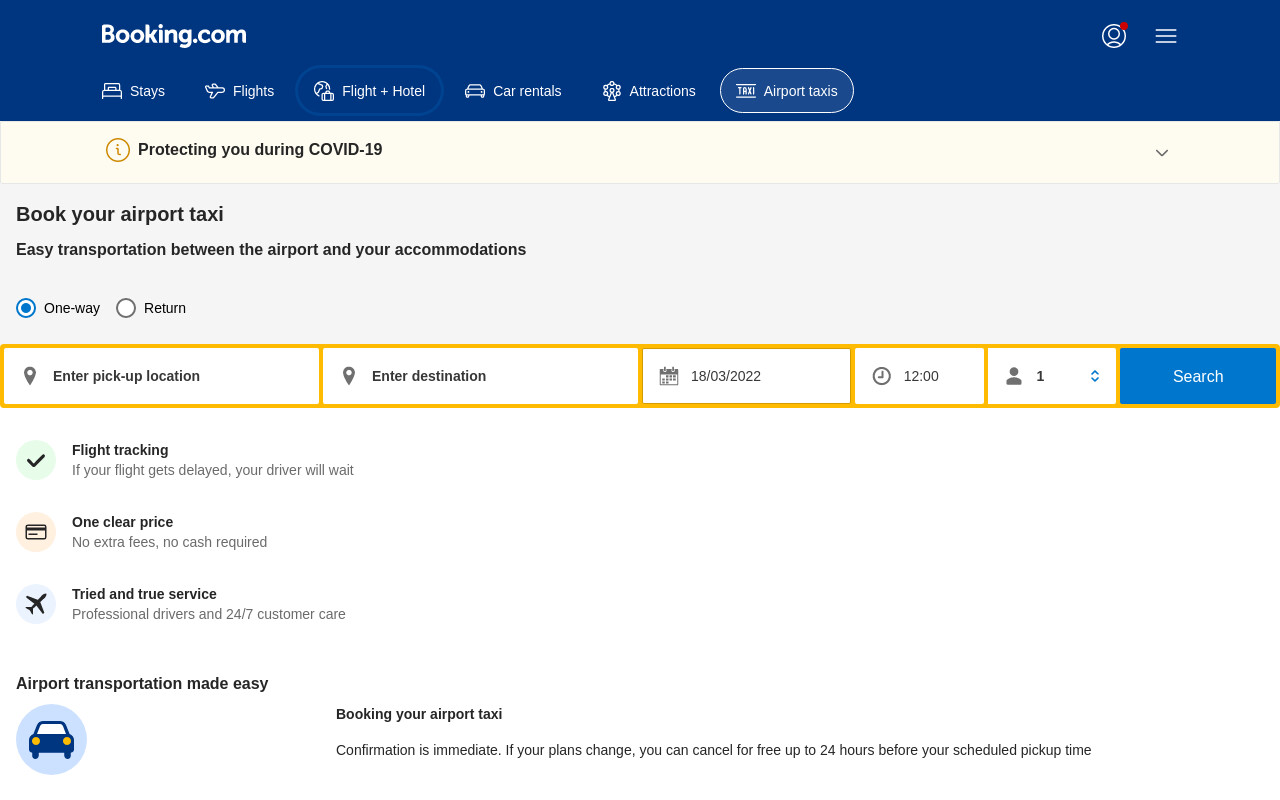Click the Booking.com logo
The width and height of the screenshot is (1280, 800).
click(174, 36)
